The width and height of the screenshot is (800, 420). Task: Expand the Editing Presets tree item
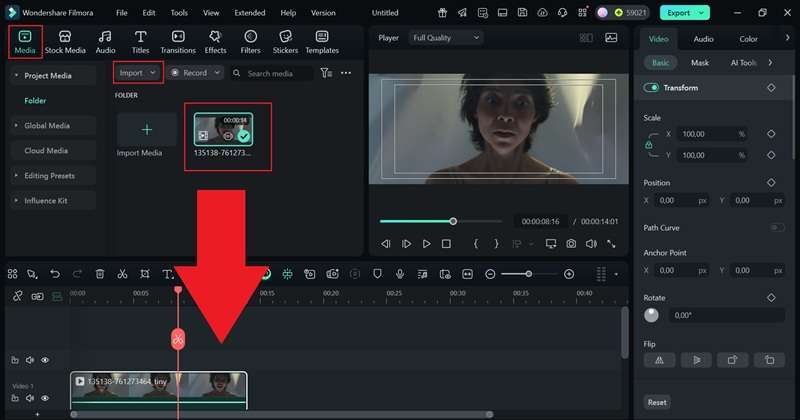(x=16, y=176)
